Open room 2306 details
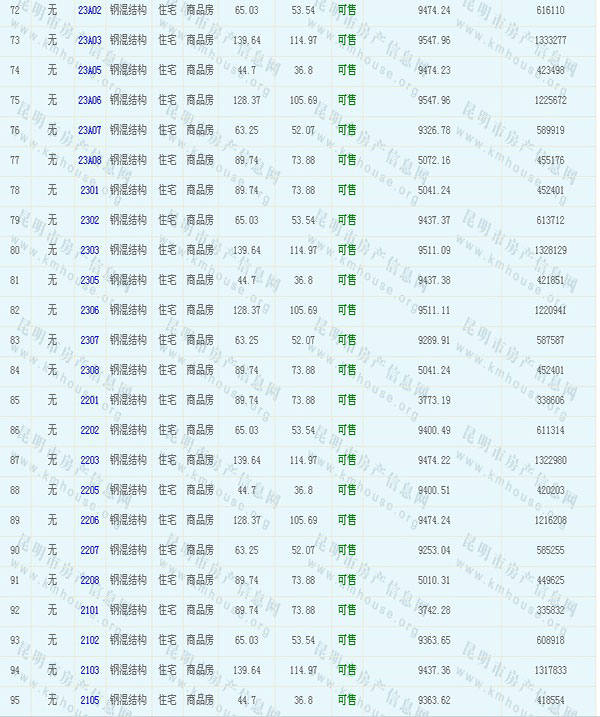Screen dimensions: 600x717 pos(89,310)
